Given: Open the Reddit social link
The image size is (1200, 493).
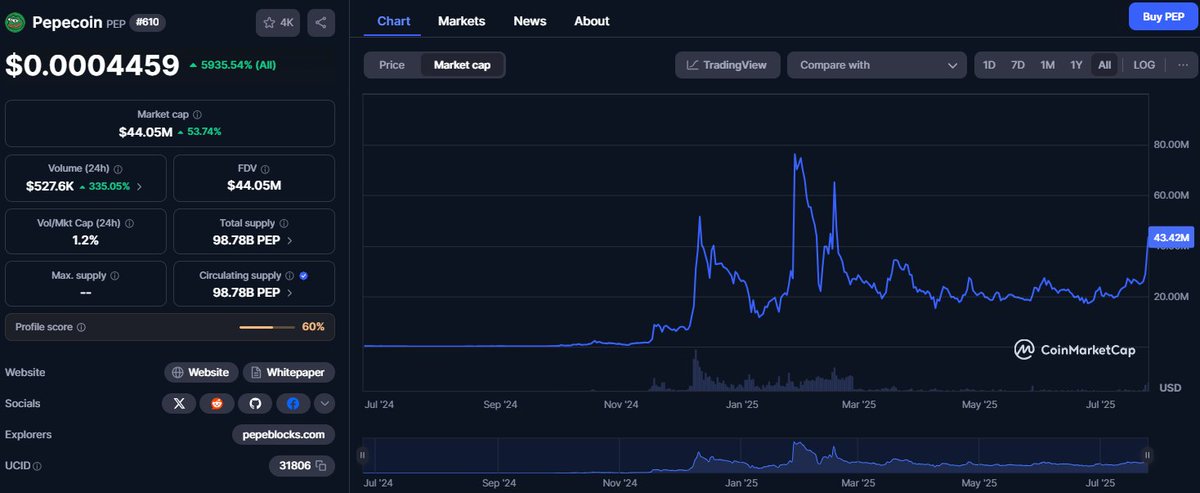Looking at the screenshot, I should pyautogui.click(x=217, y=403).
